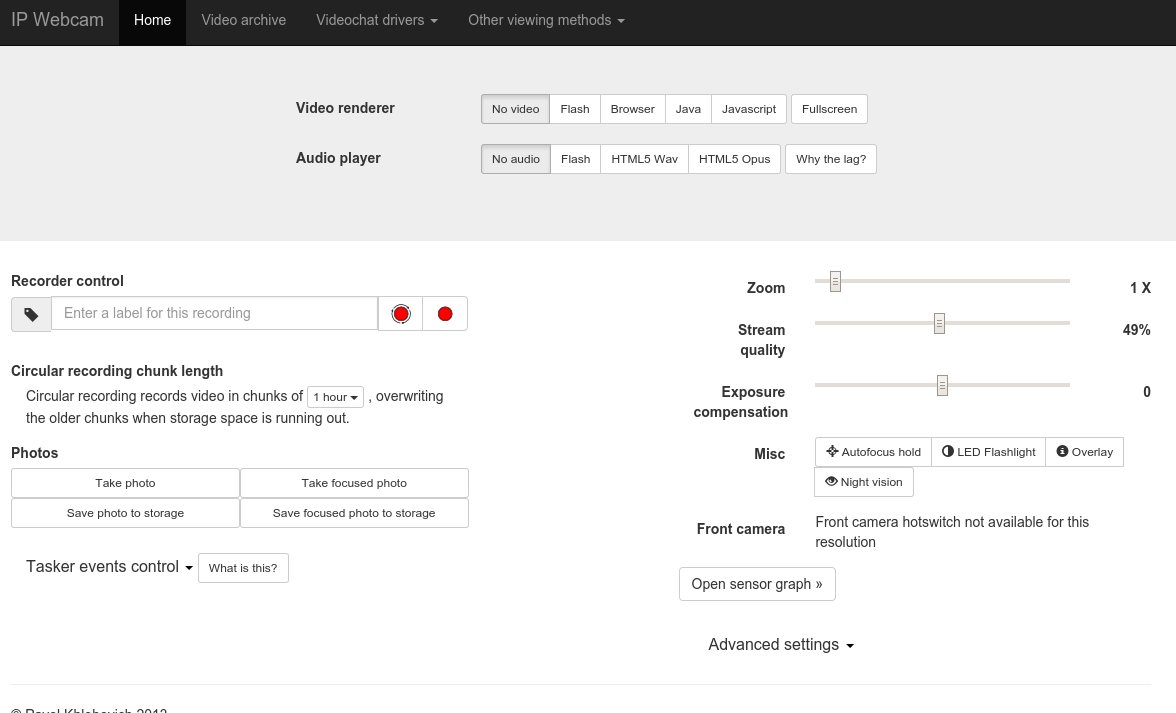Choose HTML5 Wav audio player
This screenshot has height=713, width=1176.
[644, 159]
